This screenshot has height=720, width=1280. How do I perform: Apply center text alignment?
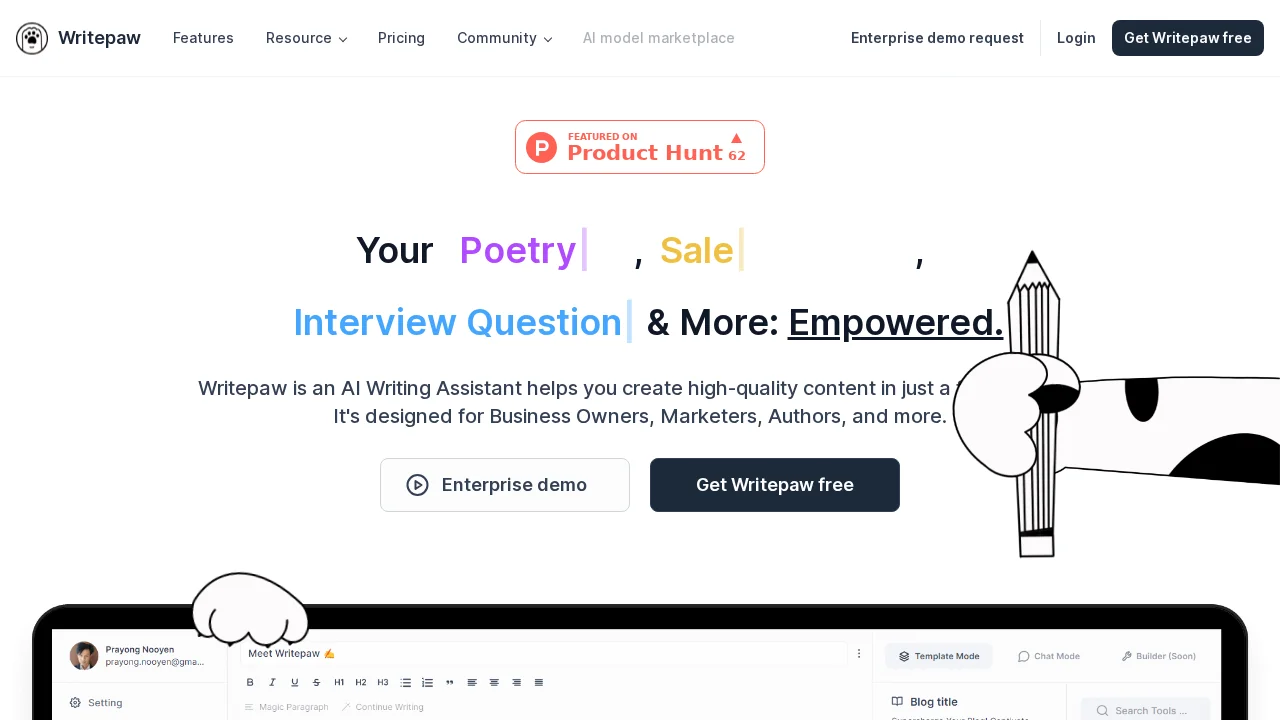(x=494, y=682)
